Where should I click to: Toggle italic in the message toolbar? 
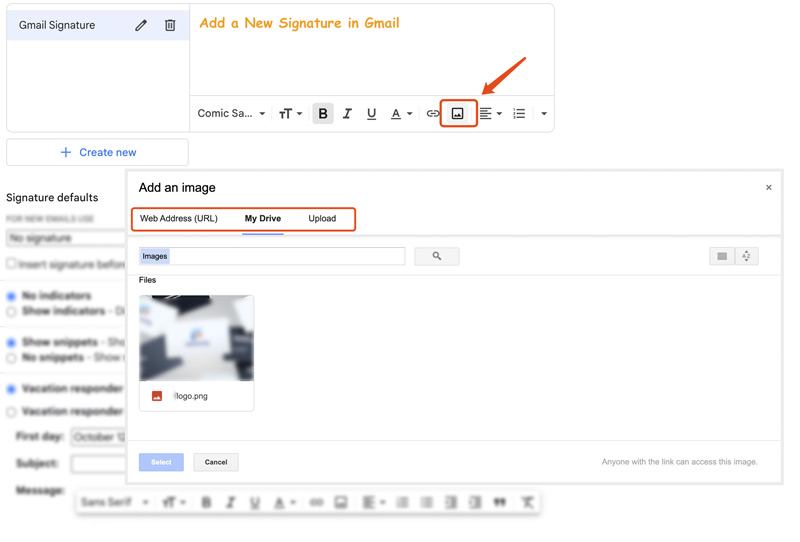(x=231, y=503)
